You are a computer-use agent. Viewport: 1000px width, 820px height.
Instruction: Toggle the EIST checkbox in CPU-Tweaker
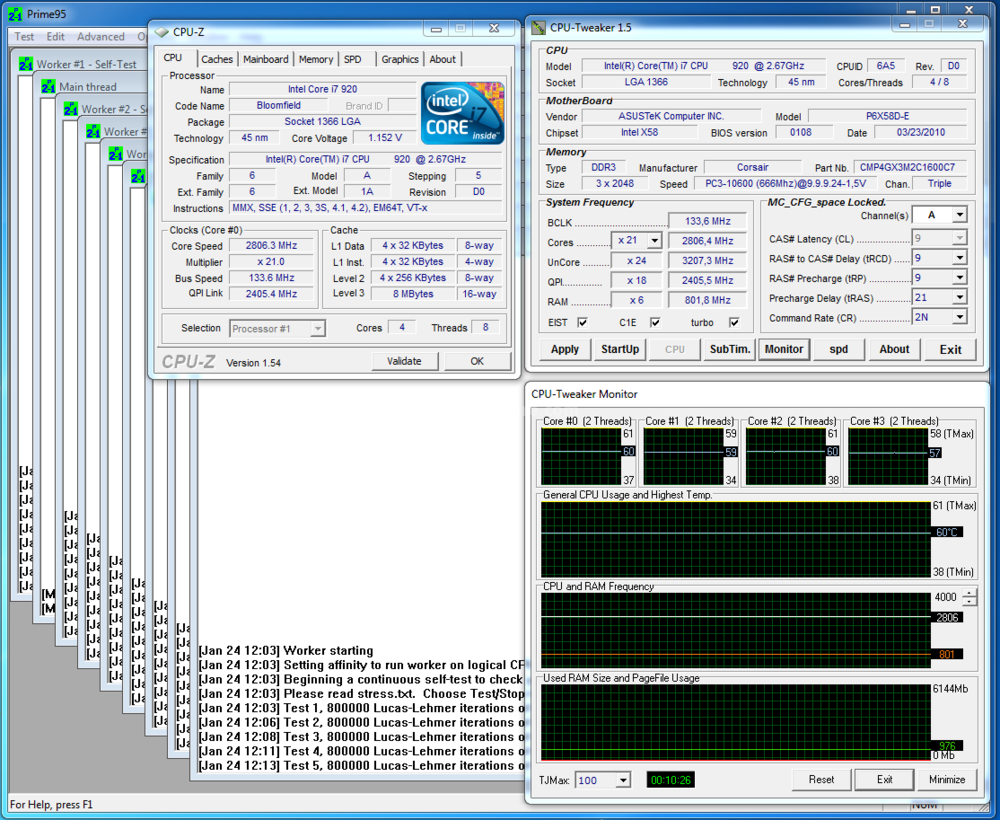point(582,323)
